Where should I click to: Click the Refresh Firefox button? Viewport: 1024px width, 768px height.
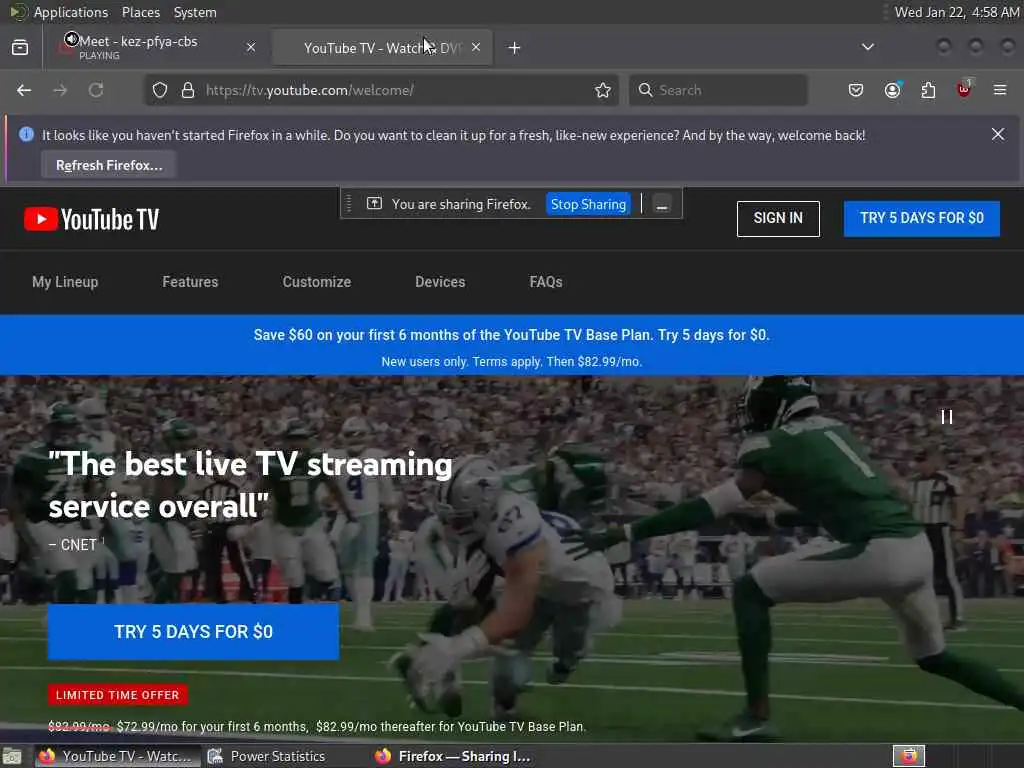click(x=109, y=165)
